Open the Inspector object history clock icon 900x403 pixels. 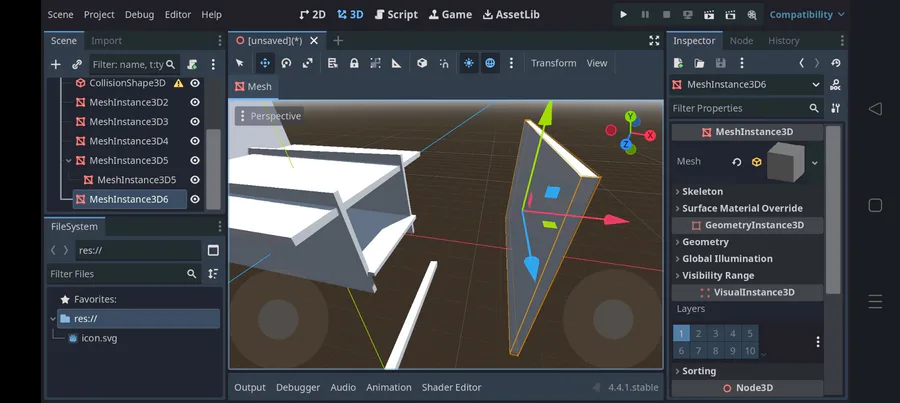click(x=836, y=63)
